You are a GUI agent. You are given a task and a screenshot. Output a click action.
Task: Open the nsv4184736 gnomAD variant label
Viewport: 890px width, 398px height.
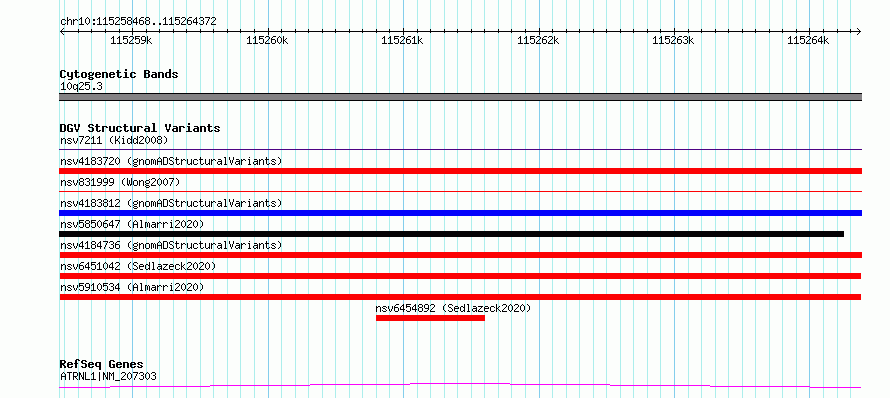[171, 245]
